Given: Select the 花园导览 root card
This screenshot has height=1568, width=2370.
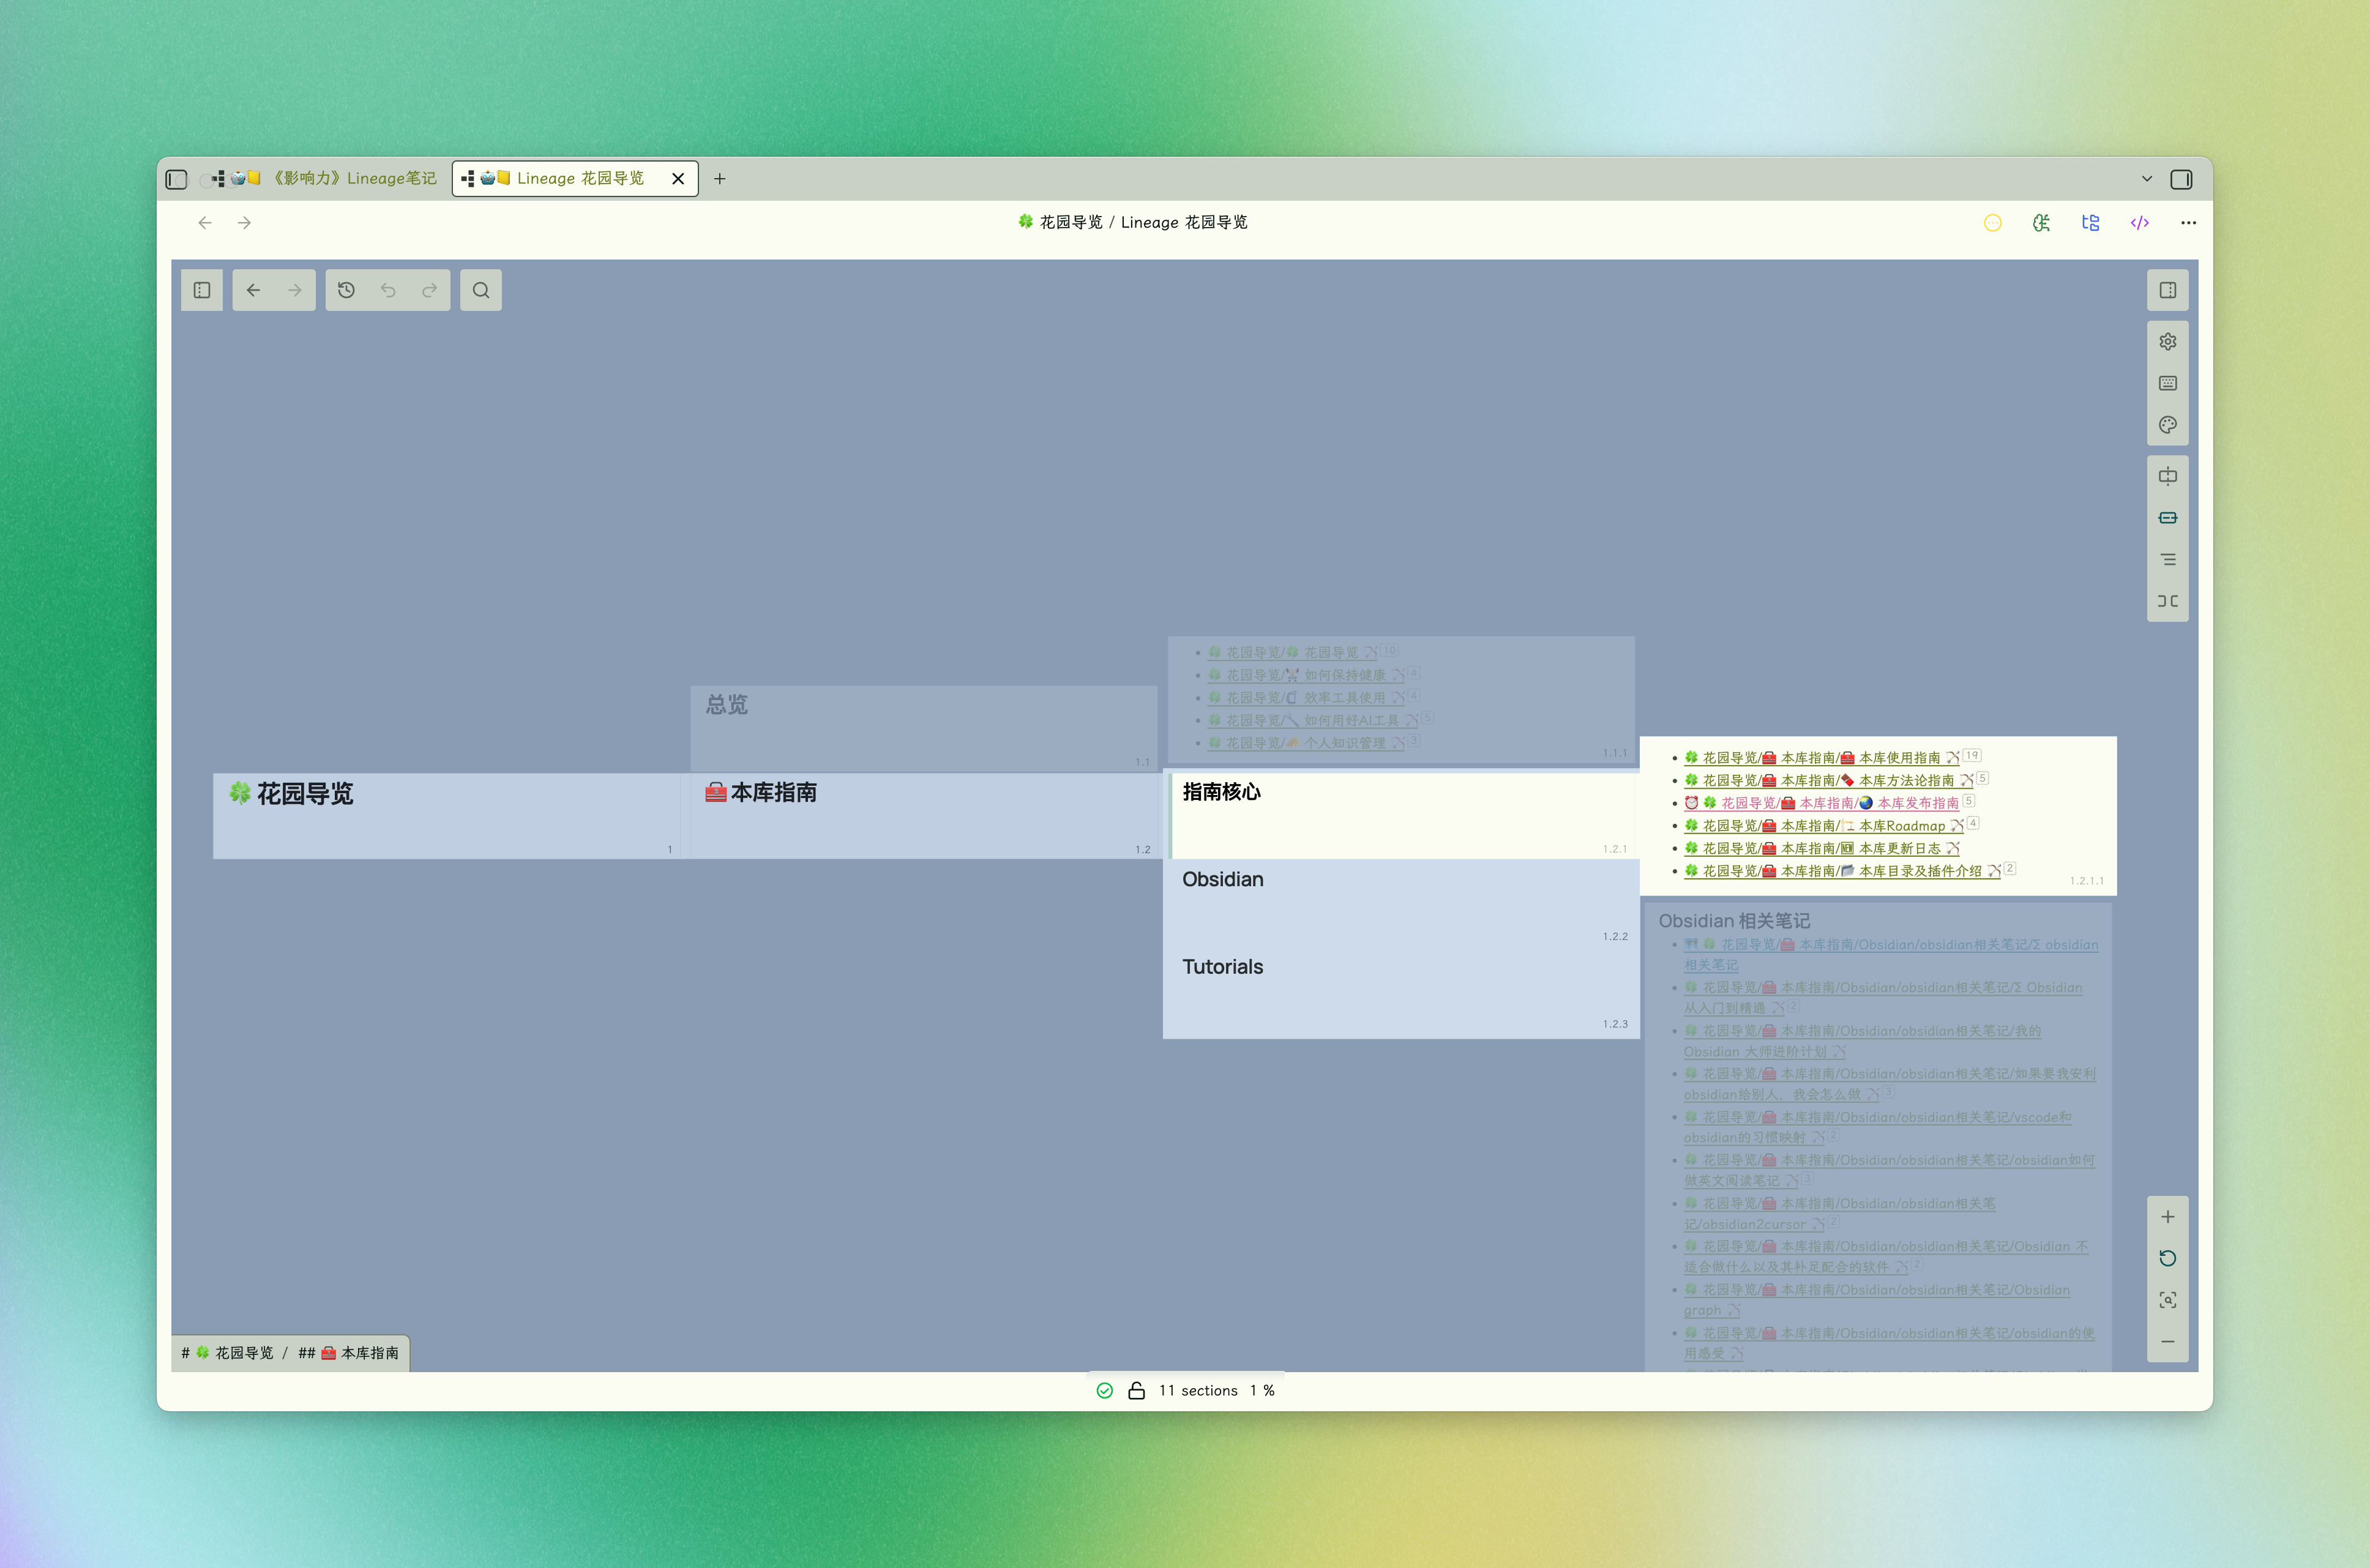Looking at the screenshot, I should point(446,816).
